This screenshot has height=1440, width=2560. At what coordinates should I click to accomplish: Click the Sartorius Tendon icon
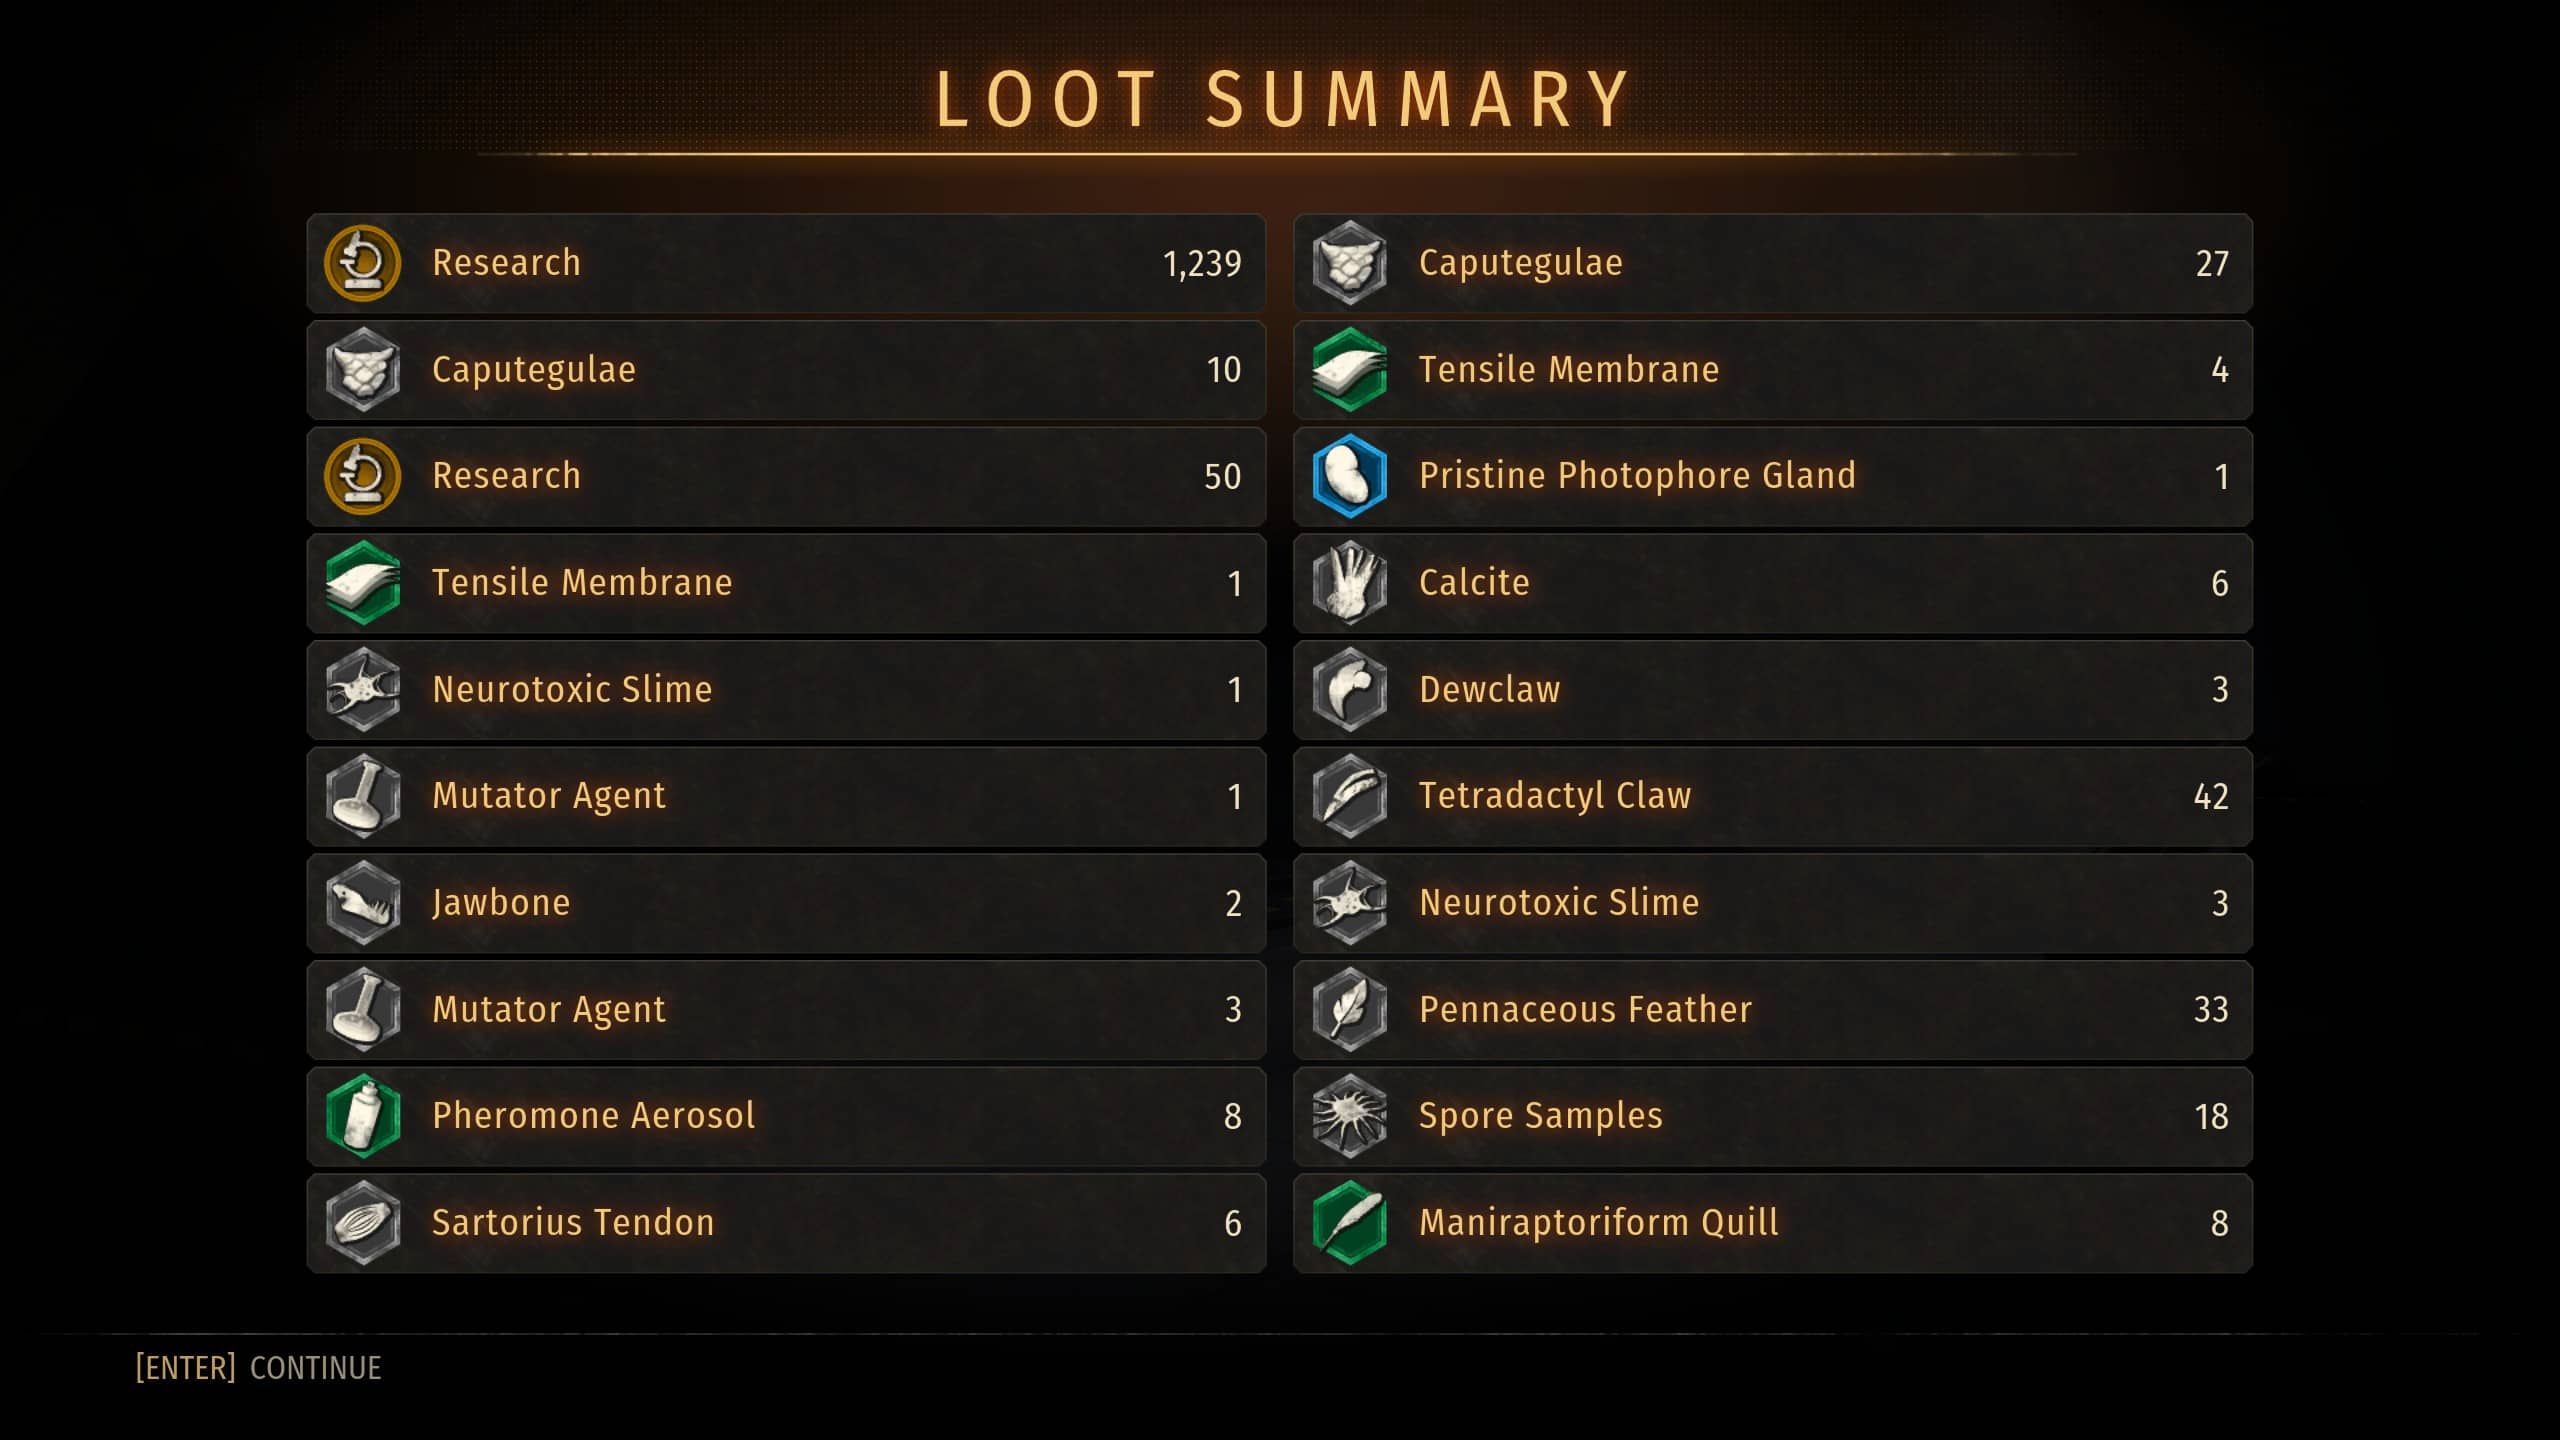[363, 1223]
